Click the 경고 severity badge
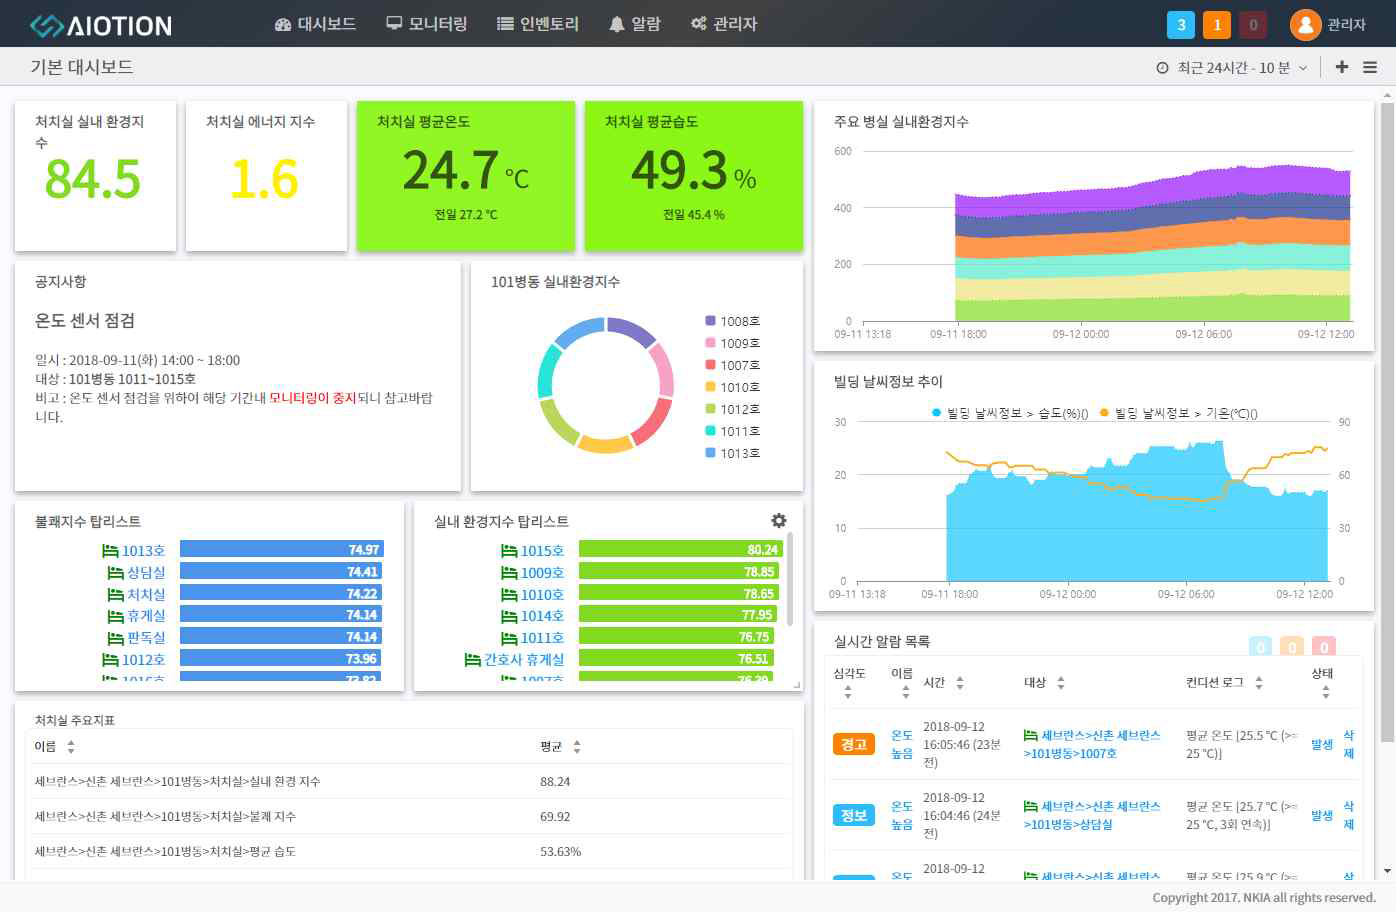The width and height of the screenshot is (1396, 912). coord(854,744)
